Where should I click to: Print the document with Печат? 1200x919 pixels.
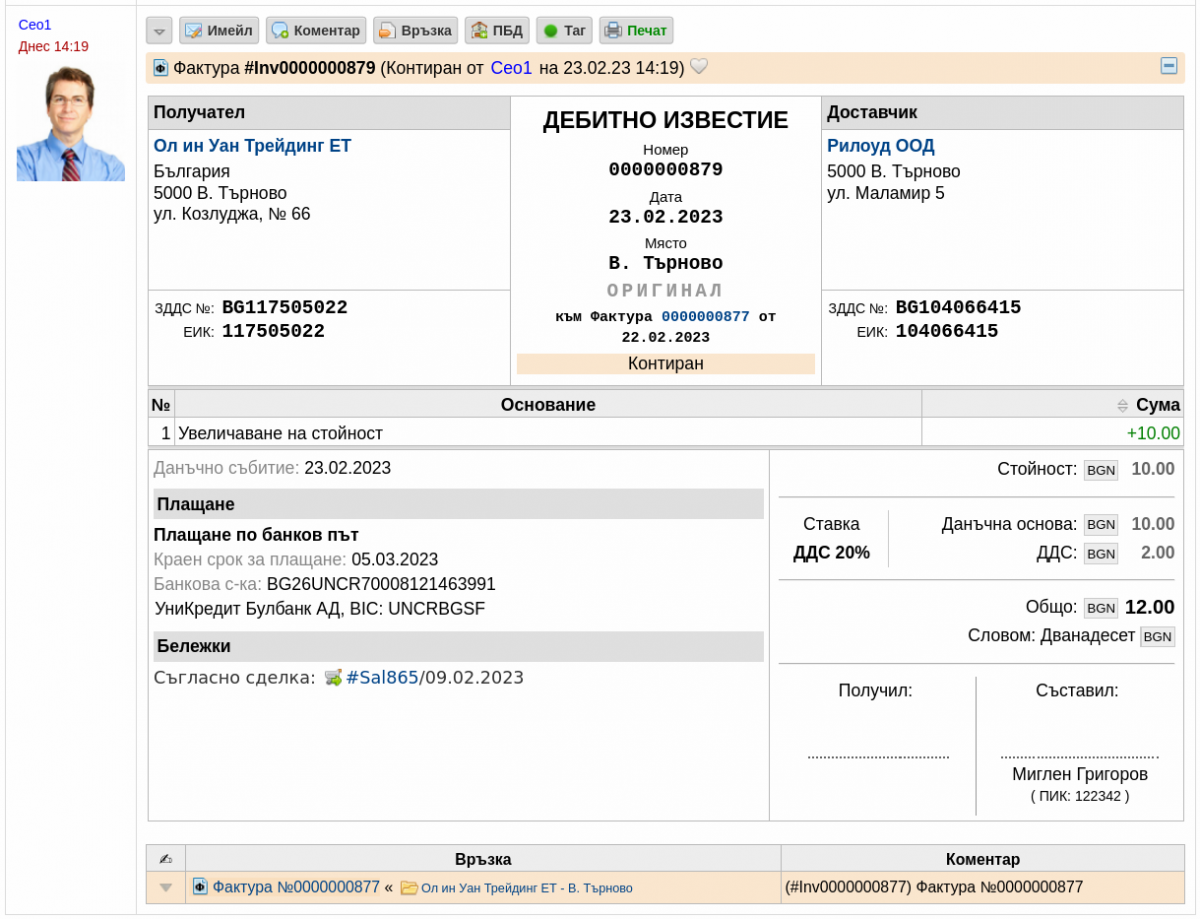636,30
